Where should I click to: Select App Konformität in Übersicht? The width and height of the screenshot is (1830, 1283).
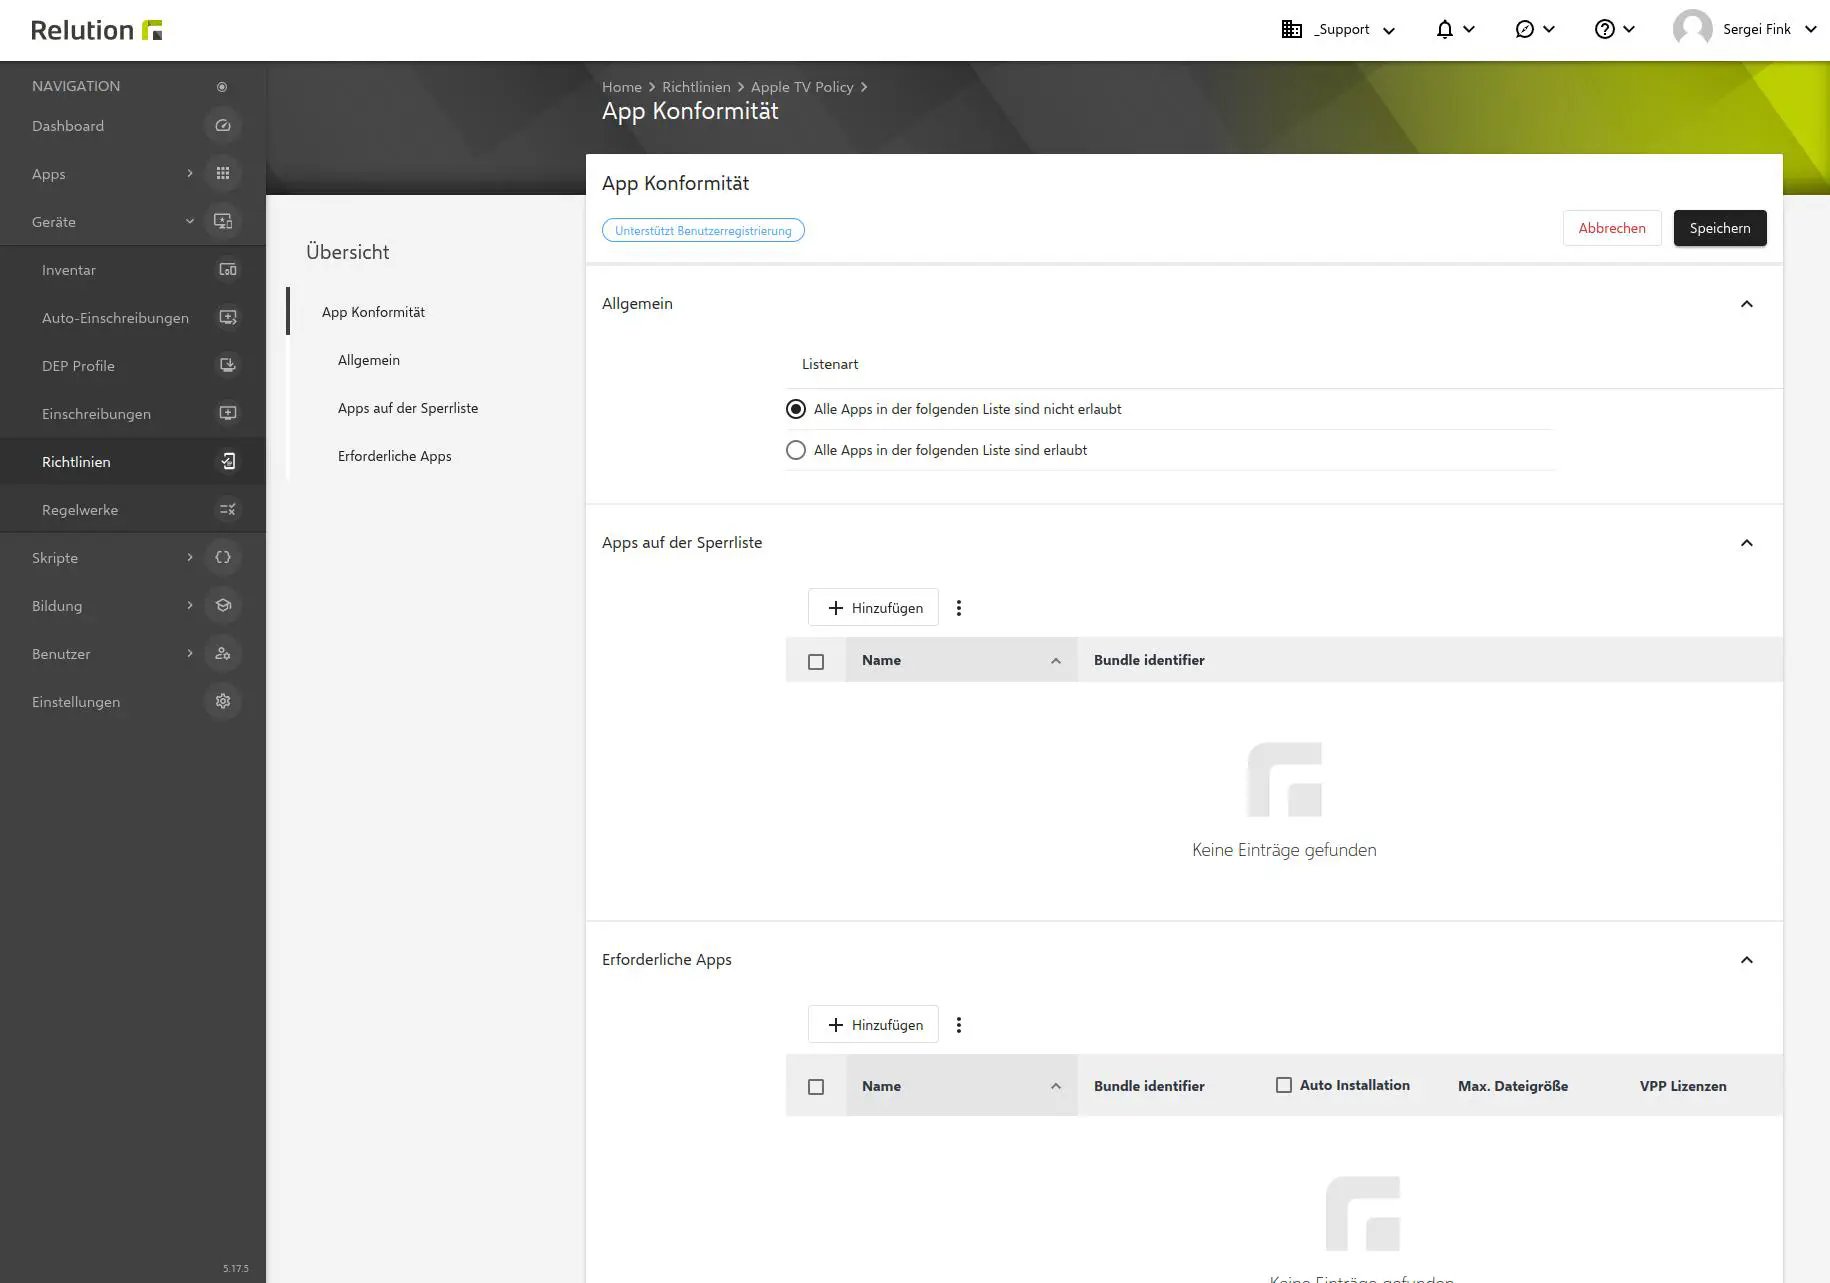[373, 312]
